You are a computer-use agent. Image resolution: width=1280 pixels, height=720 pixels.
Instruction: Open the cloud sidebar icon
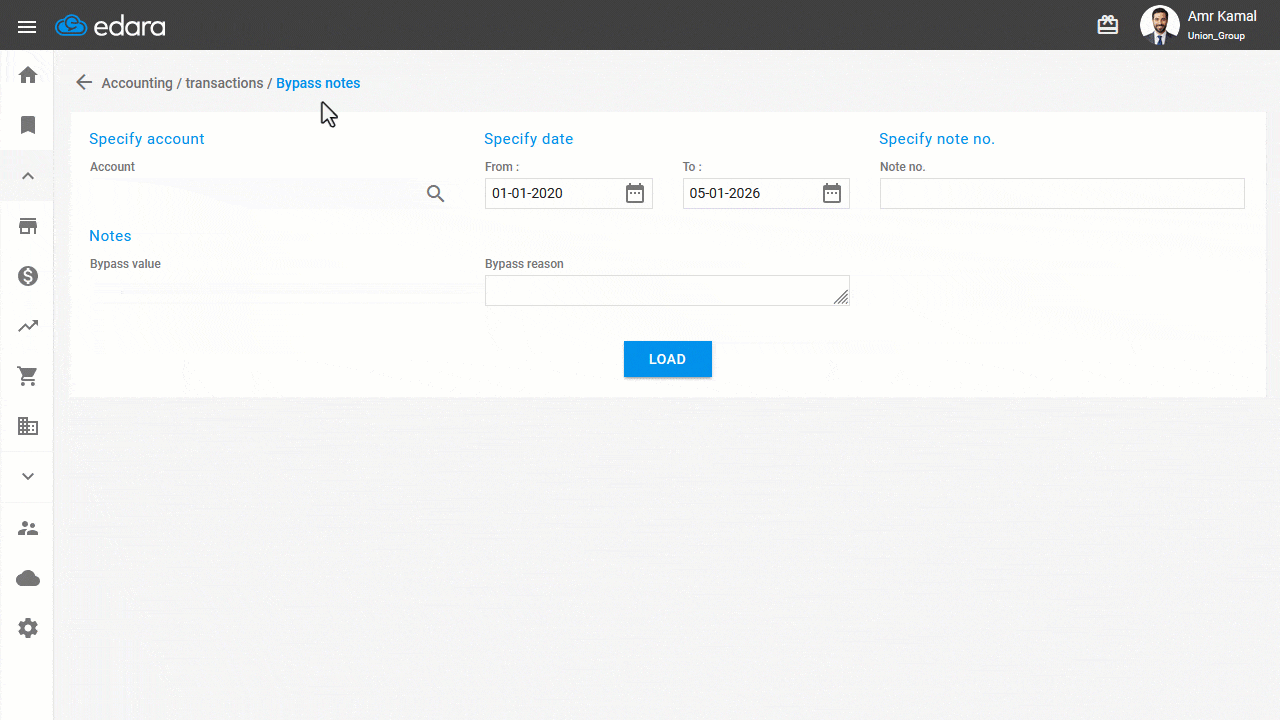coord(28,578)
